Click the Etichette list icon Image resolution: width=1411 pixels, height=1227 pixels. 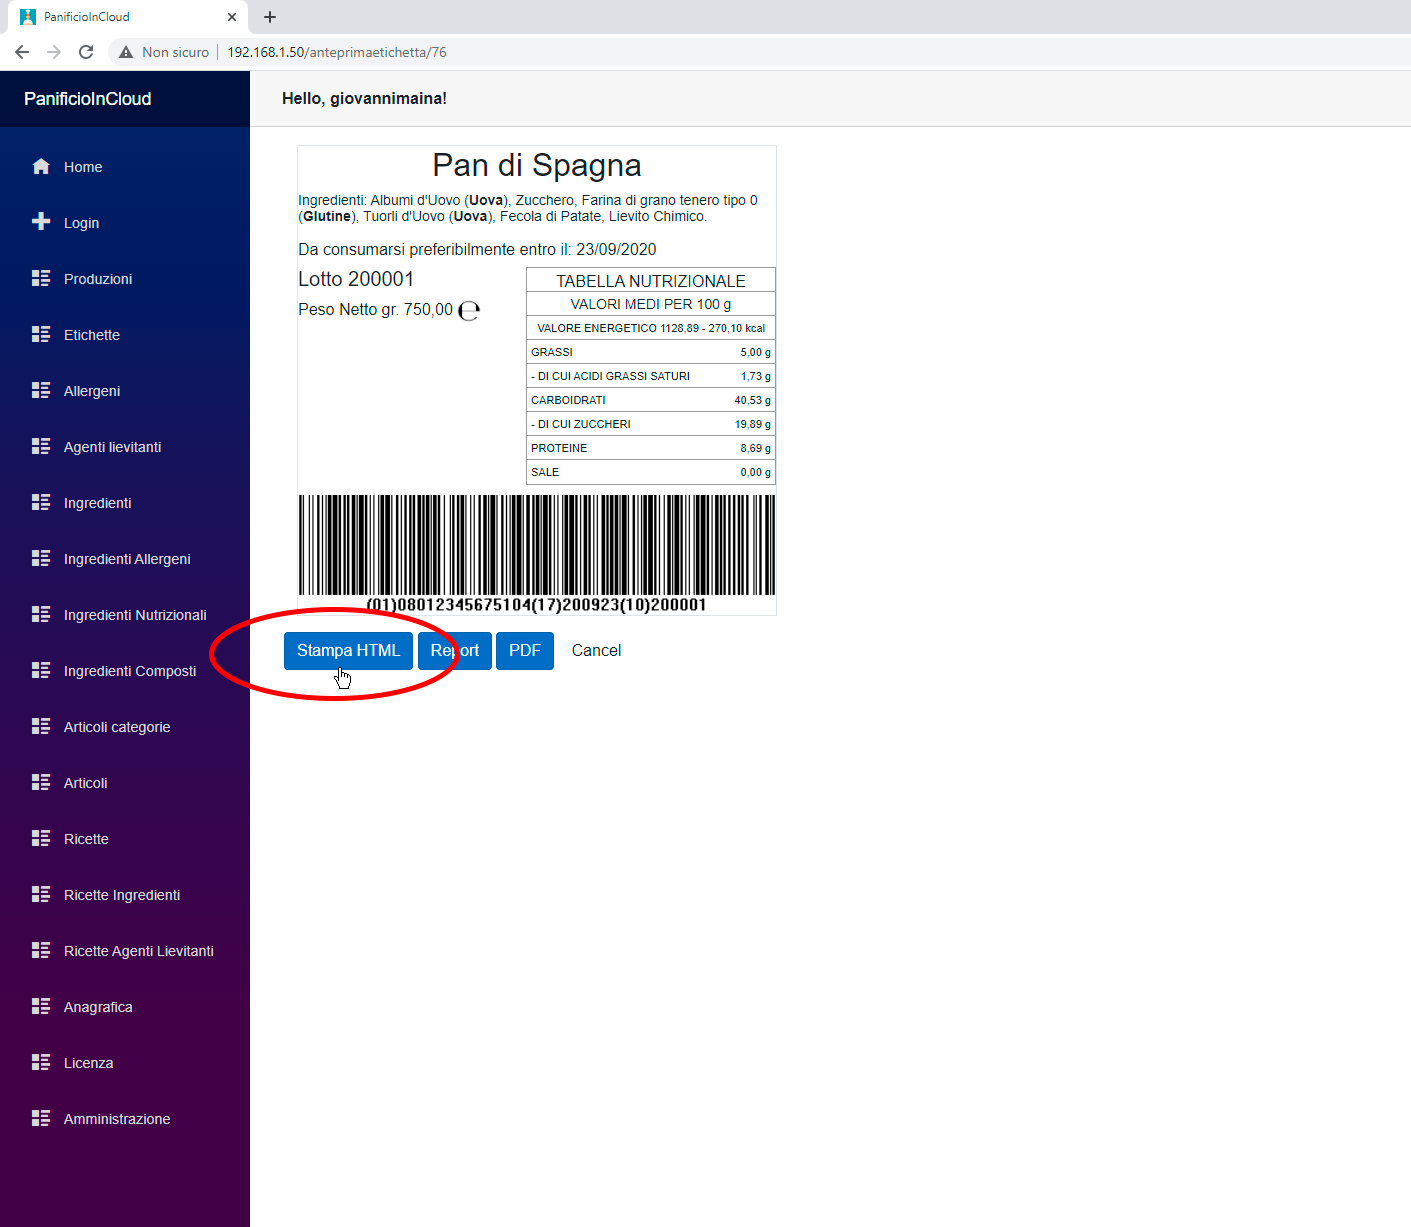(x=41, y=334)
